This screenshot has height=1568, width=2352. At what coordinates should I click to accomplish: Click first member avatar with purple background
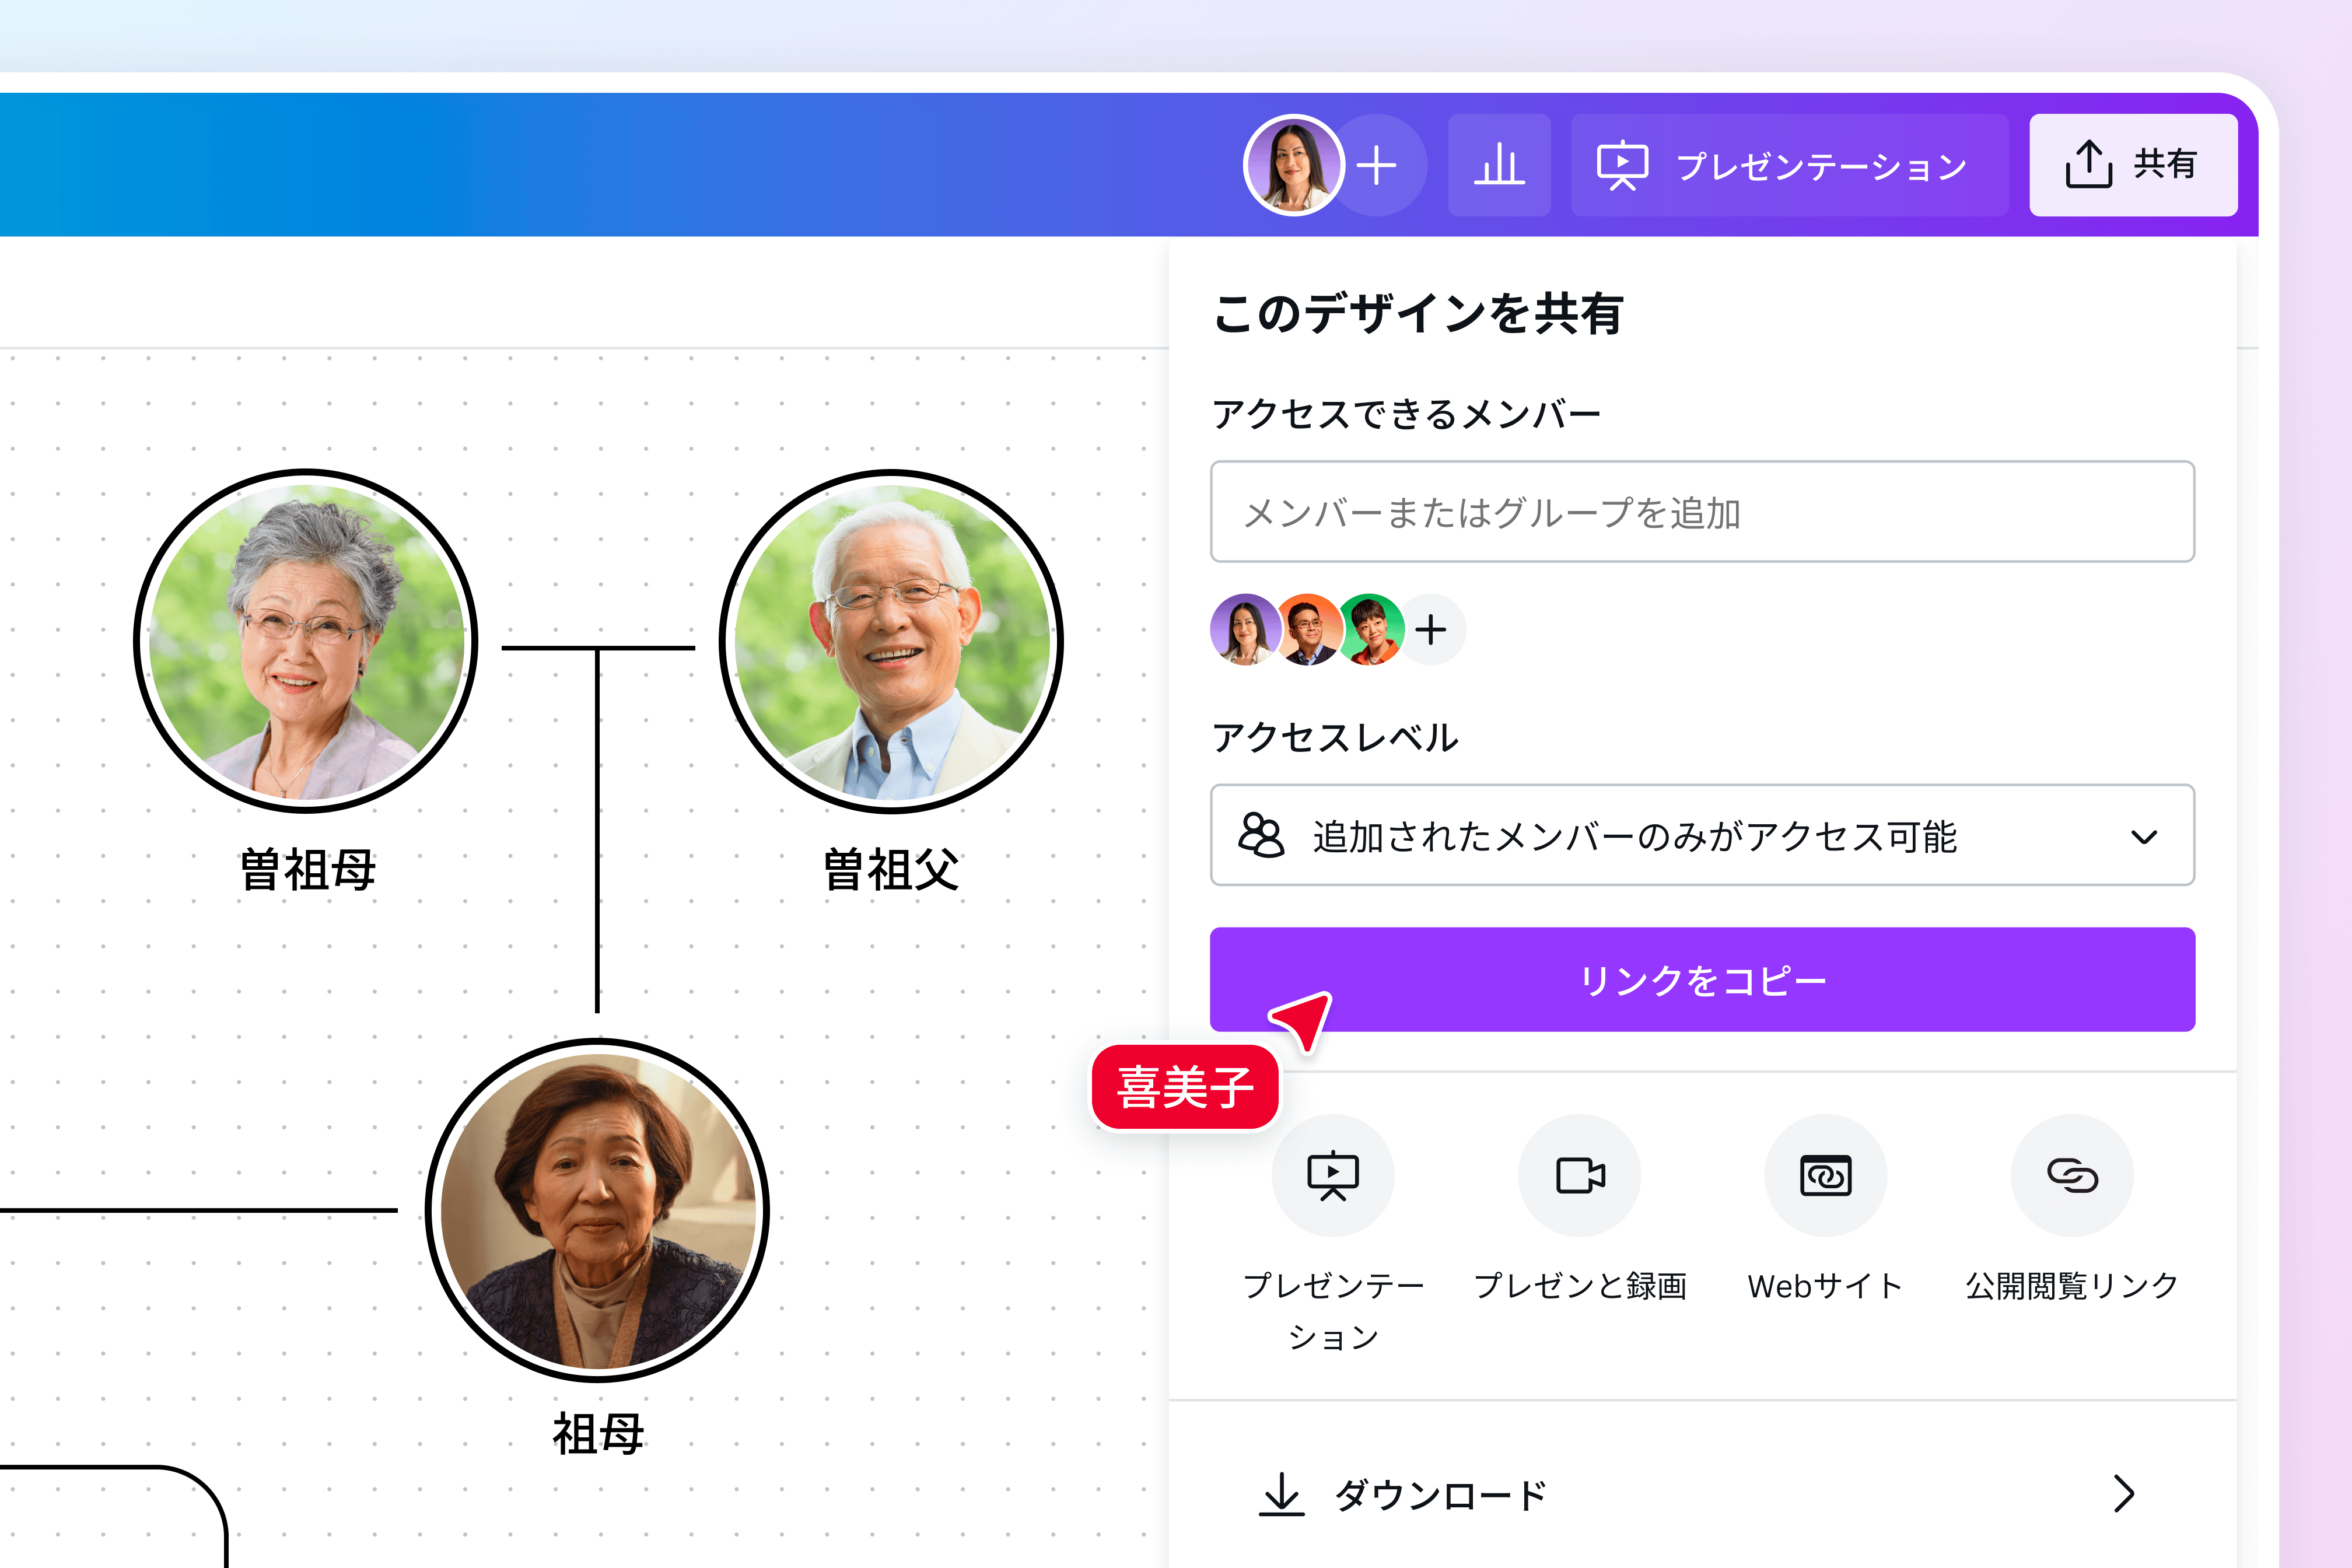[x=1245, y=629]
